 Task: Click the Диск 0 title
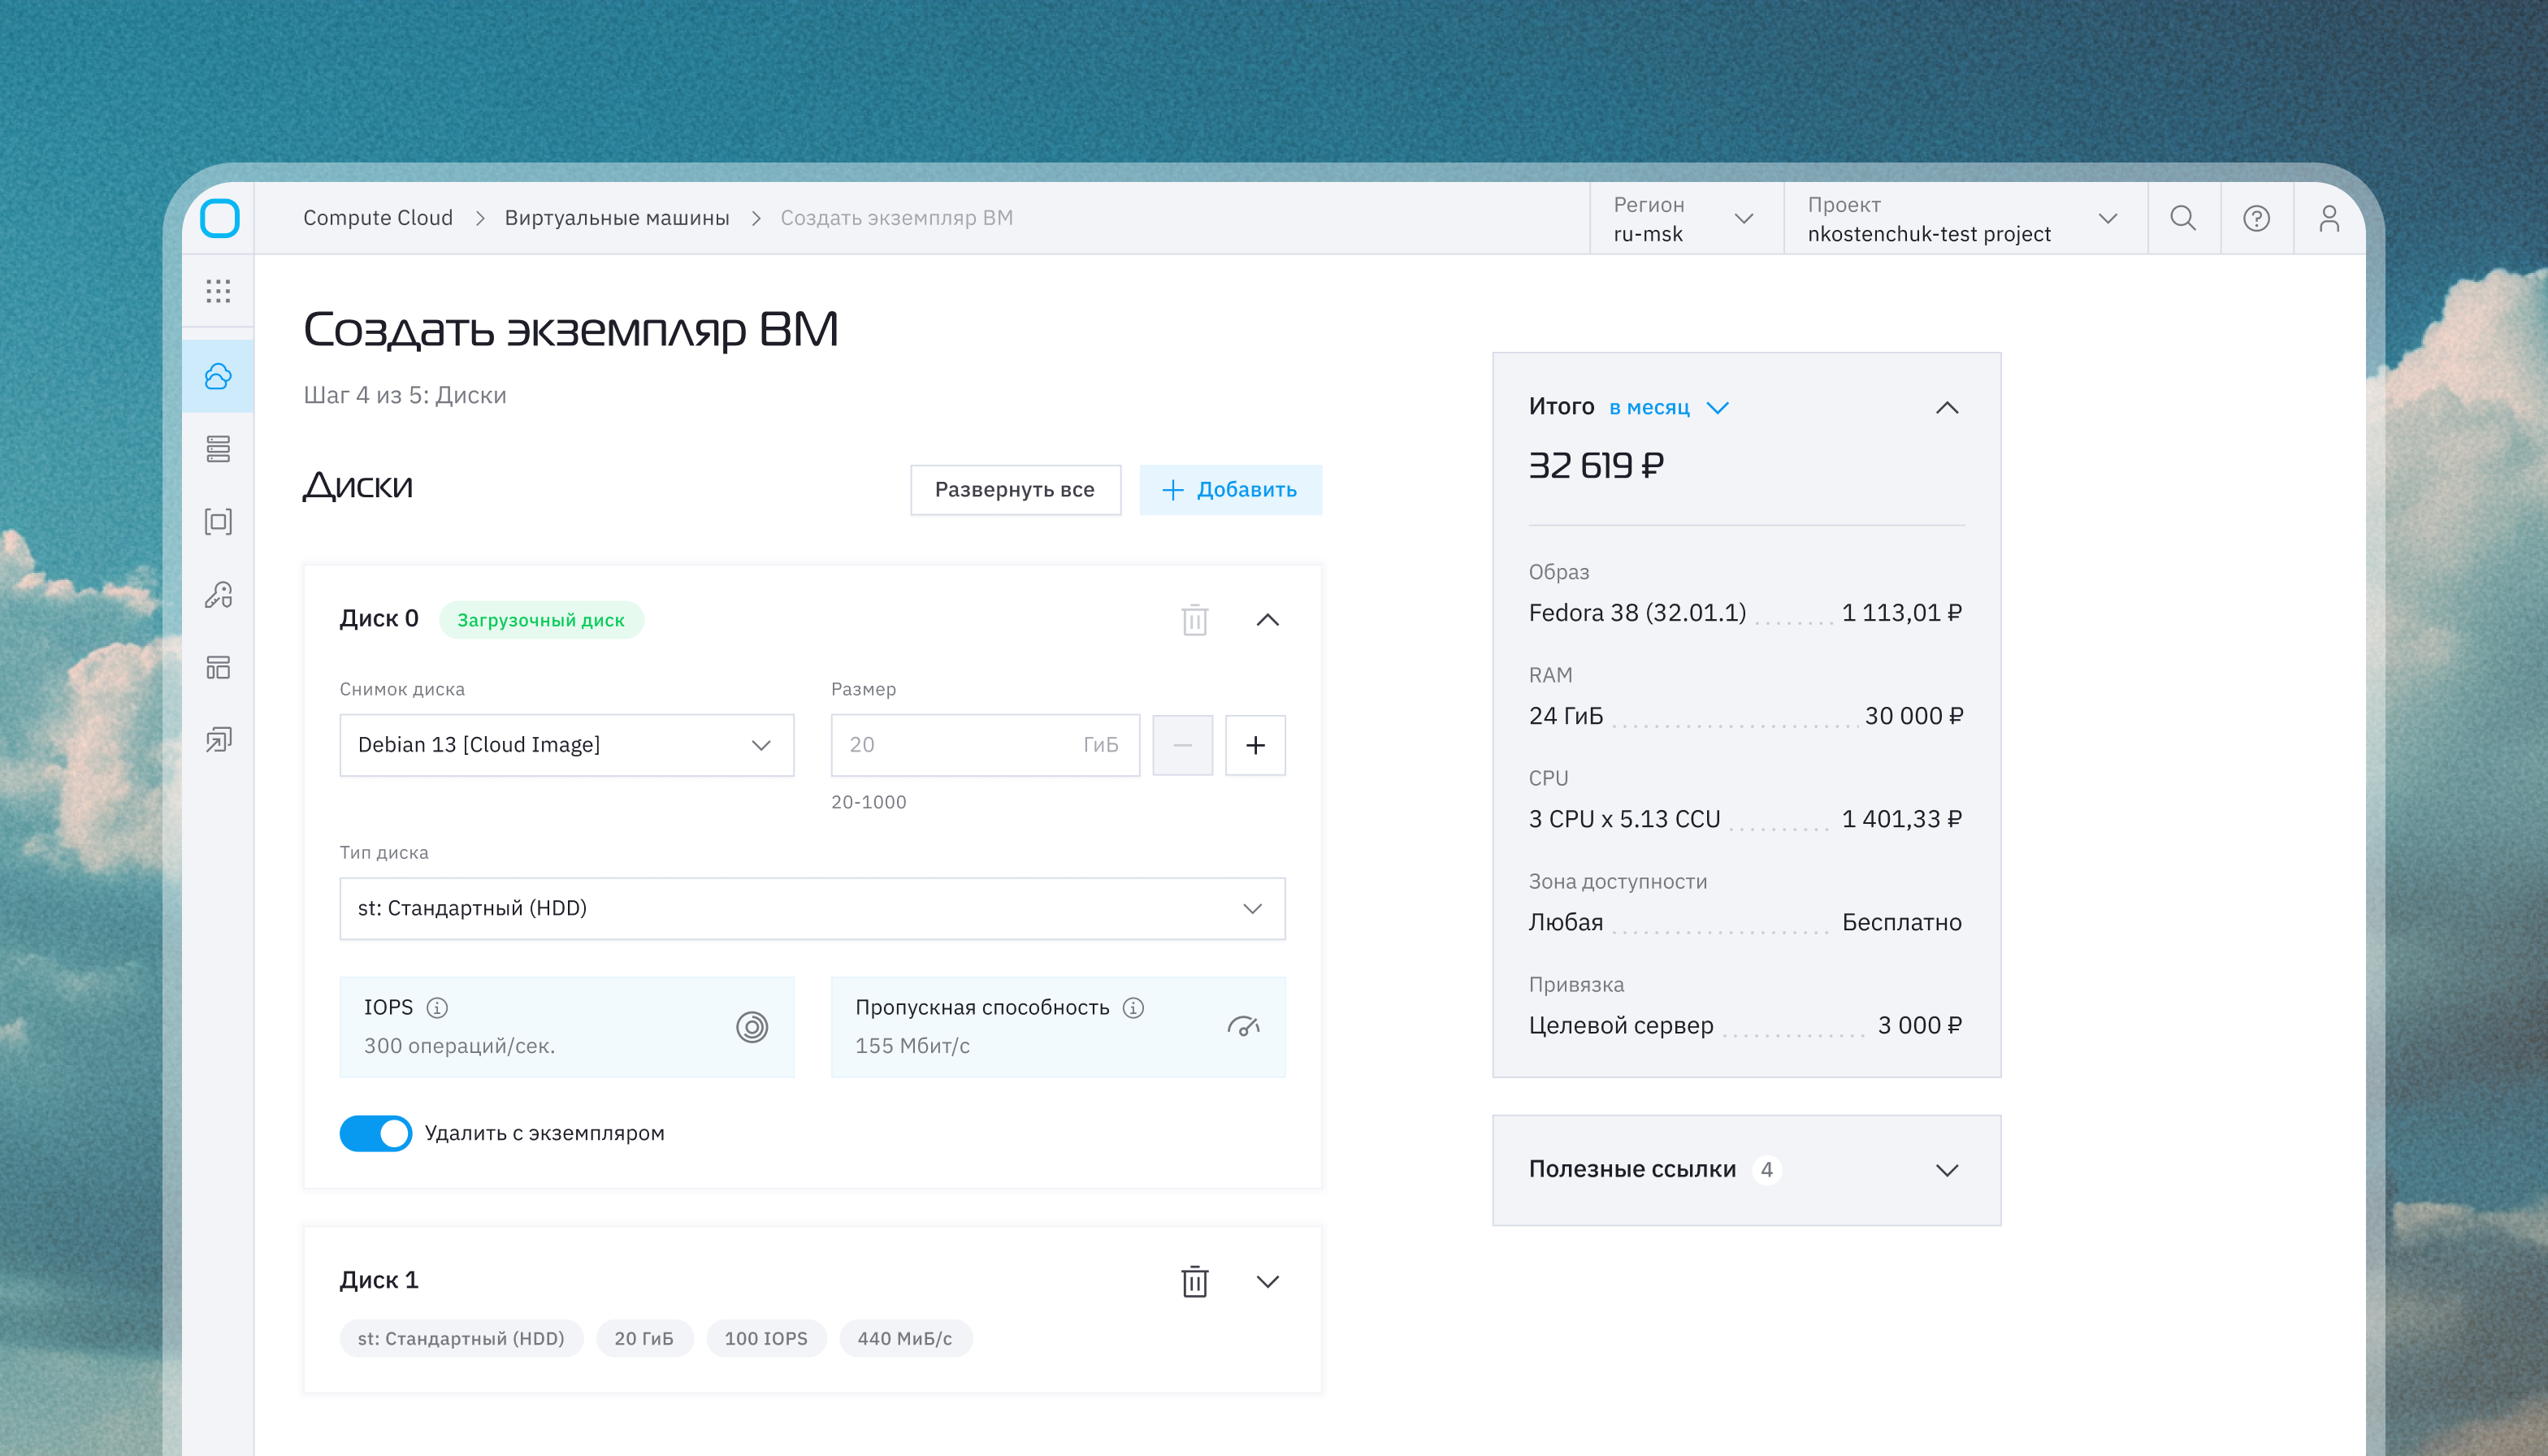[379, 619]
